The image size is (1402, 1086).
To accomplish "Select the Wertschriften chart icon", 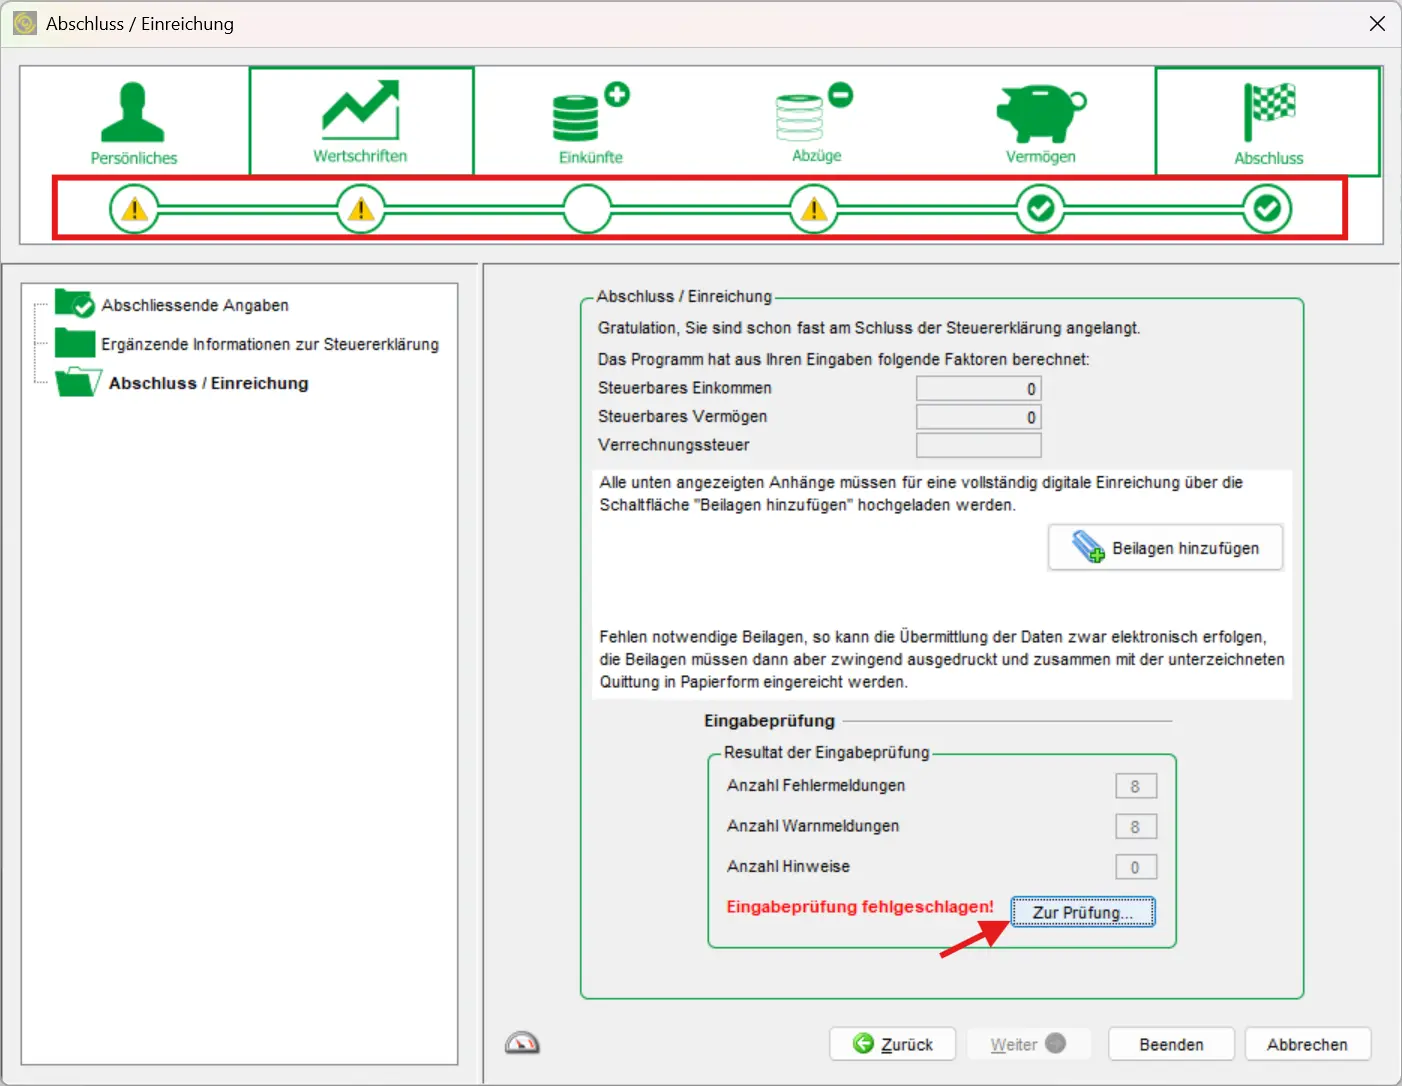I will [360, 108].
